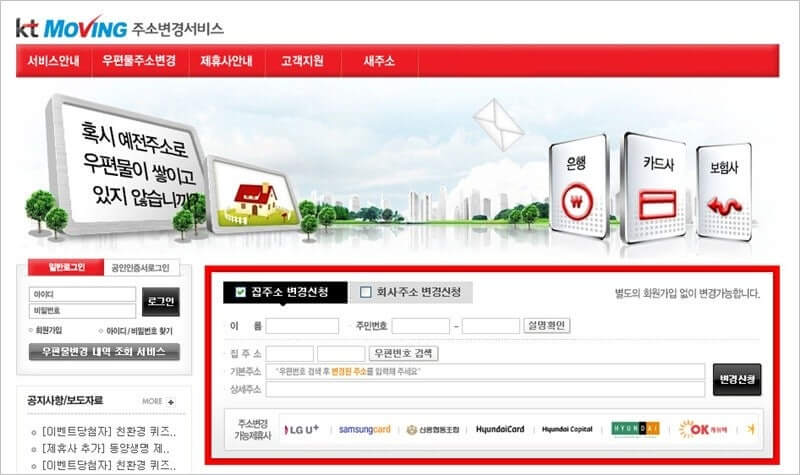This screenshot has height=475, width=800.
Task: Click the 신용협동조합 partner logo
Action: (x=433, y=430)
